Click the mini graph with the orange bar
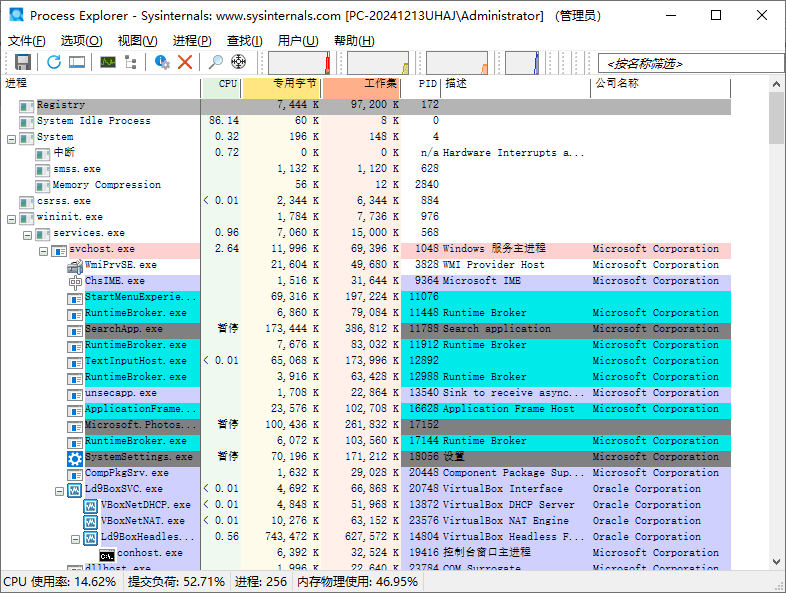 coord(457,63)
